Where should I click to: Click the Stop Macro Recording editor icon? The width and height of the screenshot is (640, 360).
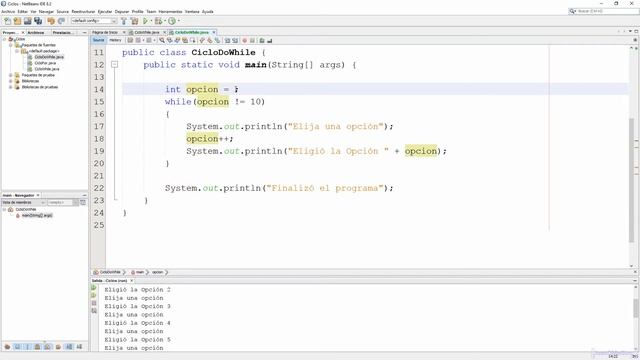pyautogui.click(x=252, y=40)
